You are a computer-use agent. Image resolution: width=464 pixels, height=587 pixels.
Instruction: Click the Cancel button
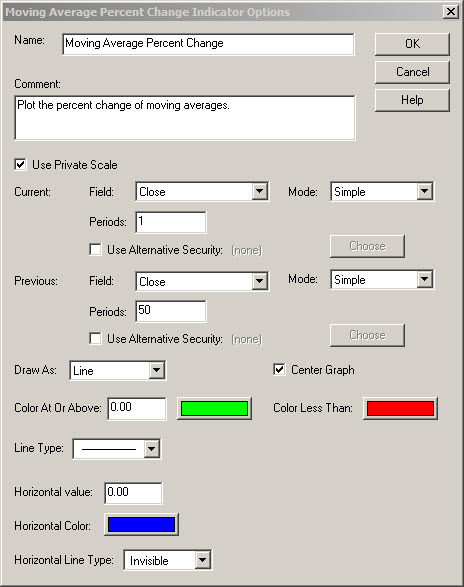point(412,72)
